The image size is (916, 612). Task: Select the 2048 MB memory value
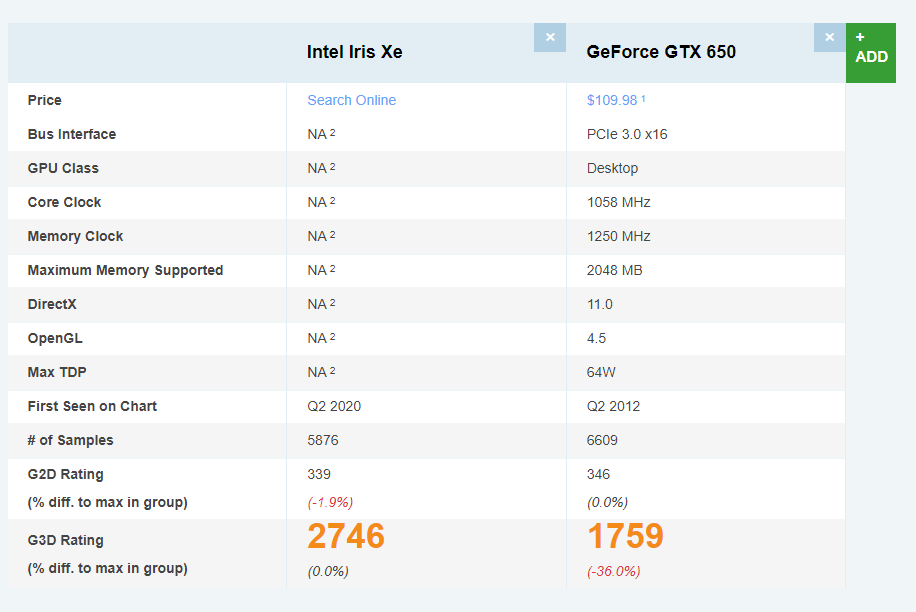pos(615,270)
